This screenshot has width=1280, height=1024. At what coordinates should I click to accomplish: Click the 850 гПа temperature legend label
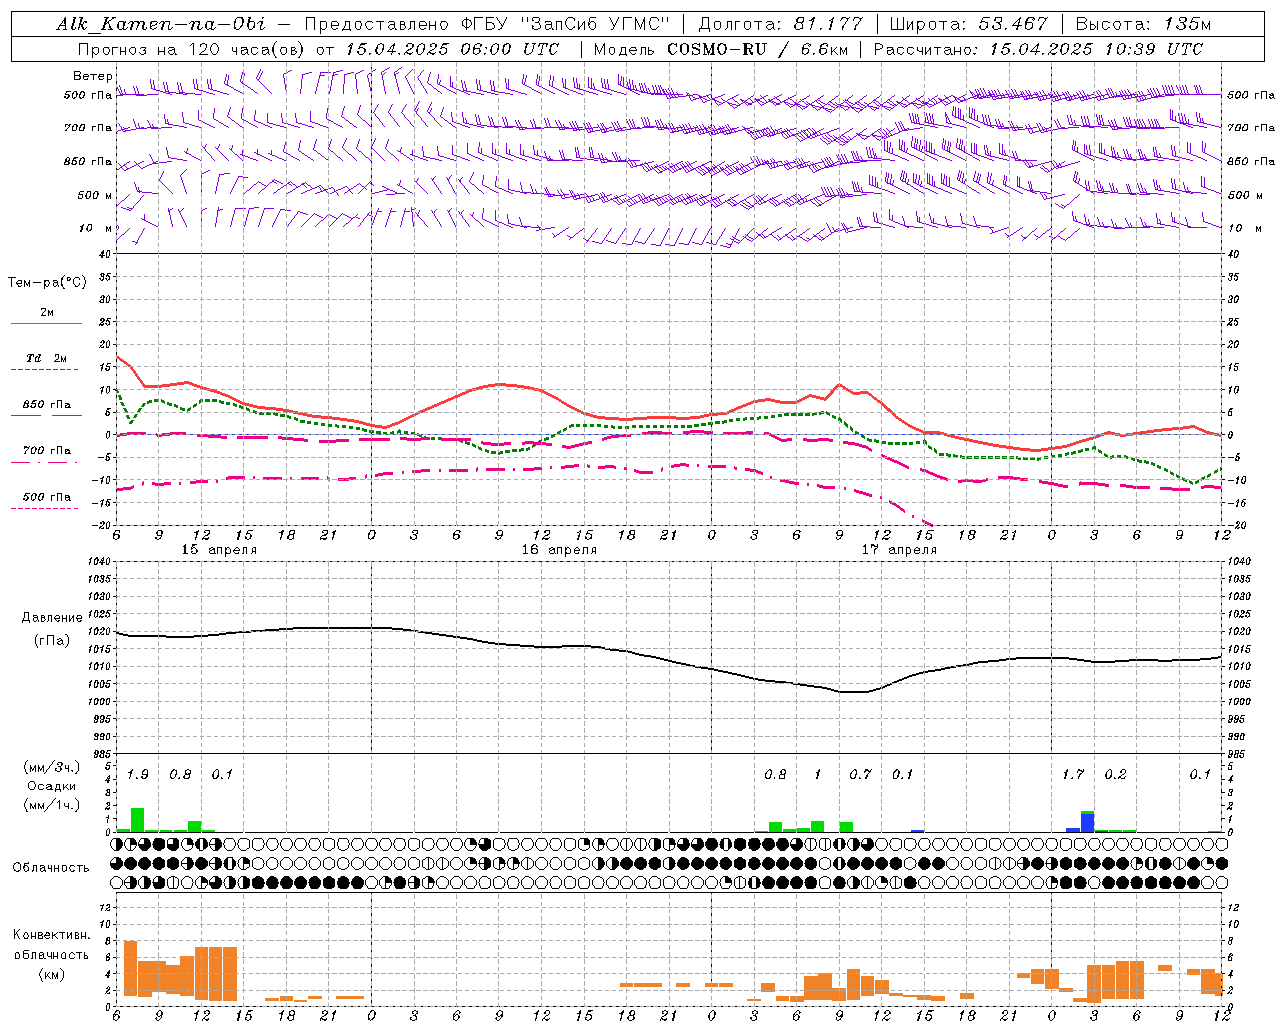click(x=46, y=405)
